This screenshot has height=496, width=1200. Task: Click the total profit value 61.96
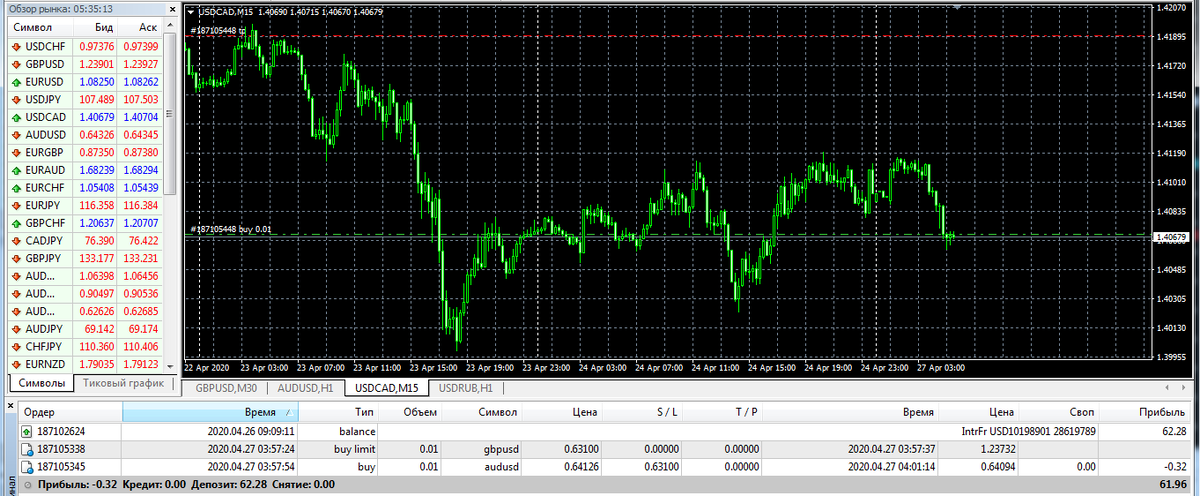[1172, 484]
